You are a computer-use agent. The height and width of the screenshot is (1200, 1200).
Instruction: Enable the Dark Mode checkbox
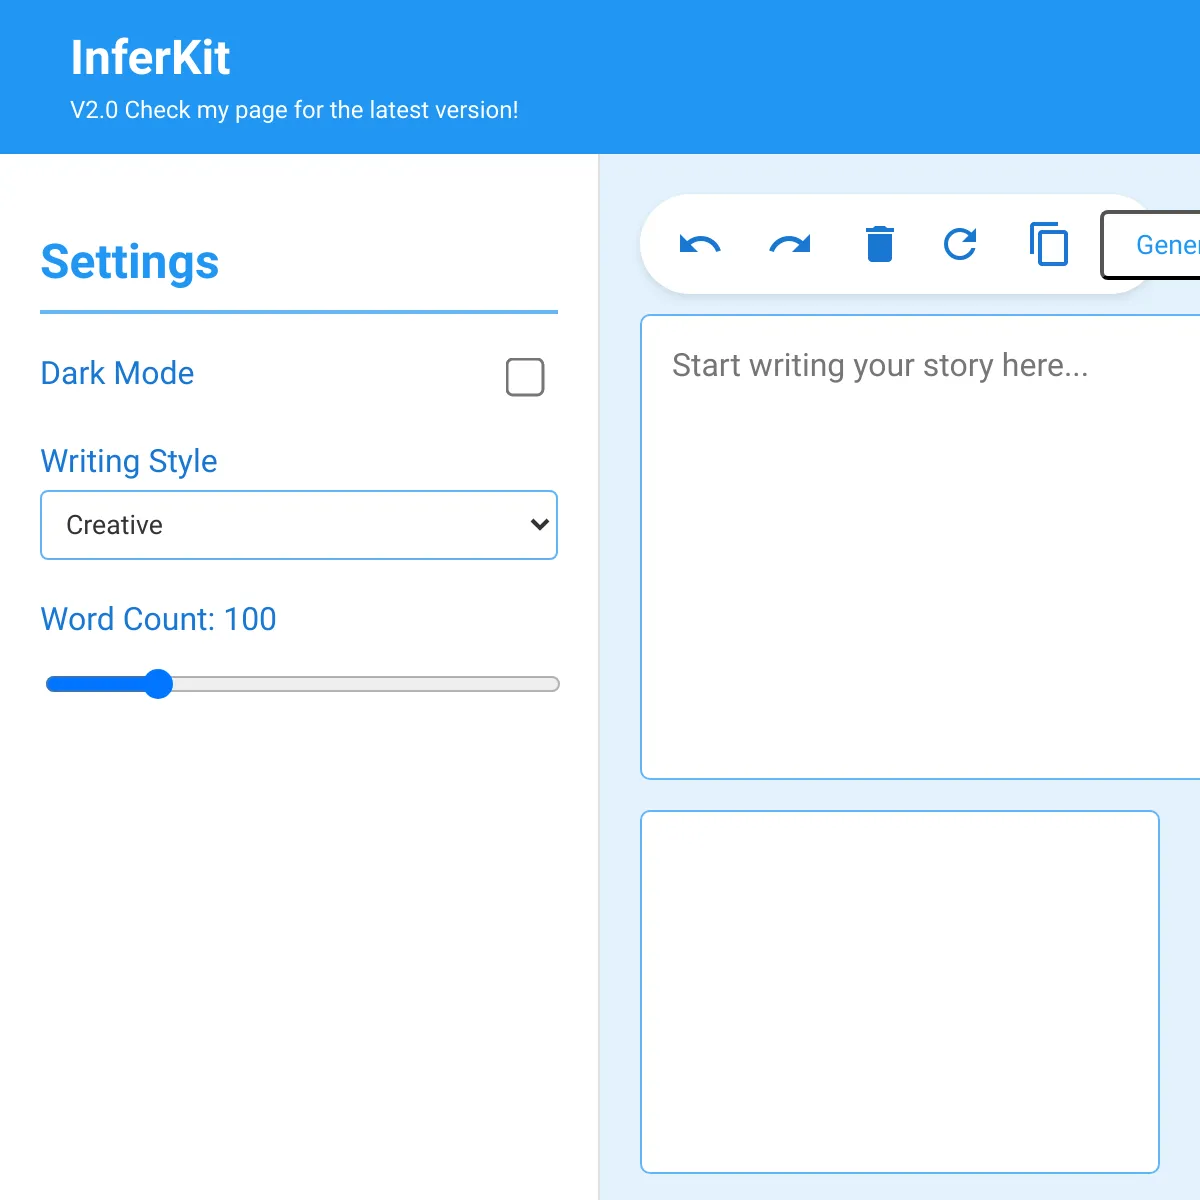[525, 377]
